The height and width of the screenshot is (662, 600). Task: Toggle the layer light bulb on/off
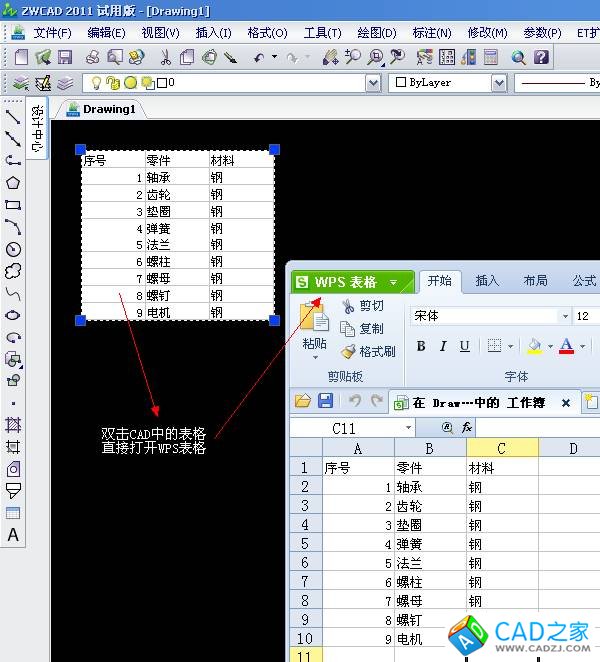(96, 83)
